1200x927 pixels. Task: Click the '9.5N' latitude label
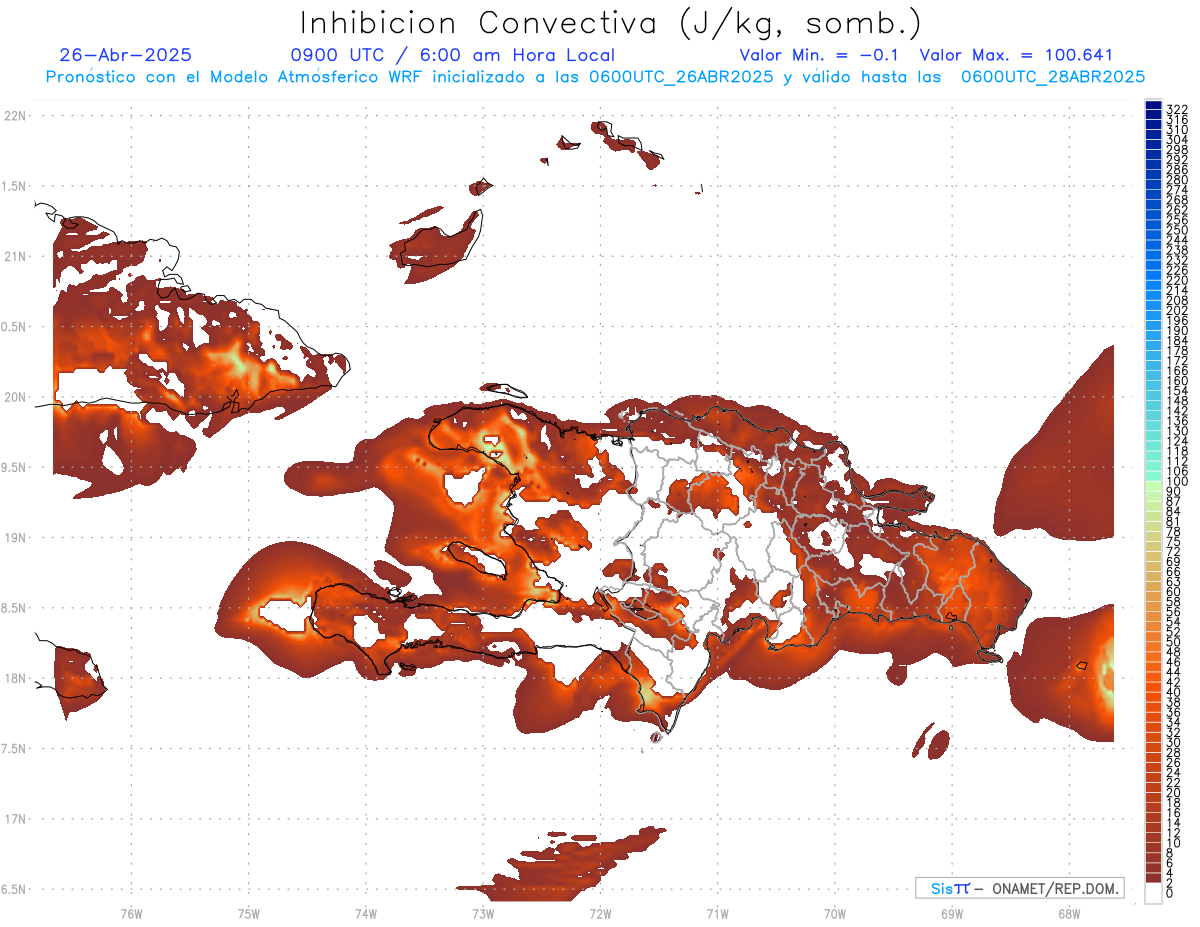[14, 467]
